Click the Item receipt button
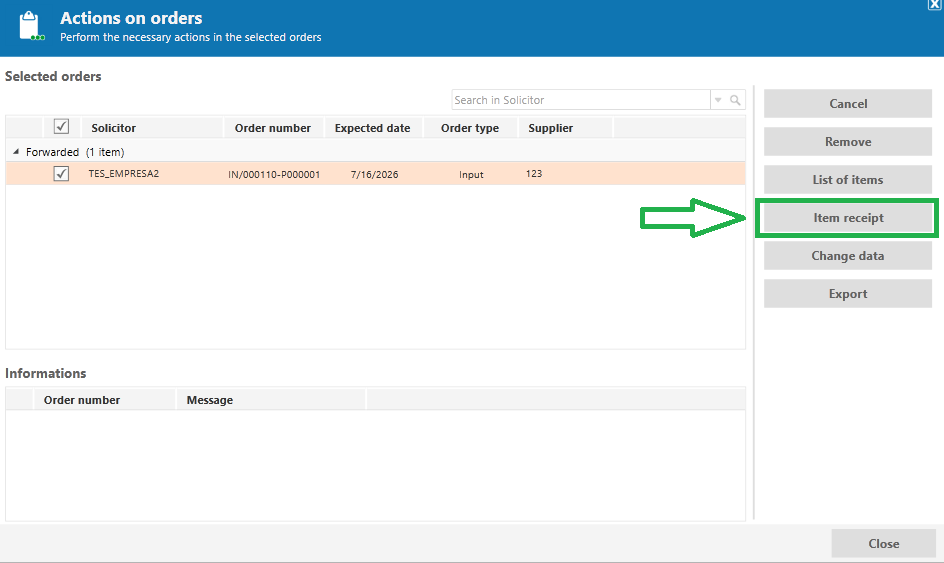This screenshot has width=944, height=563. coord(848,218)
